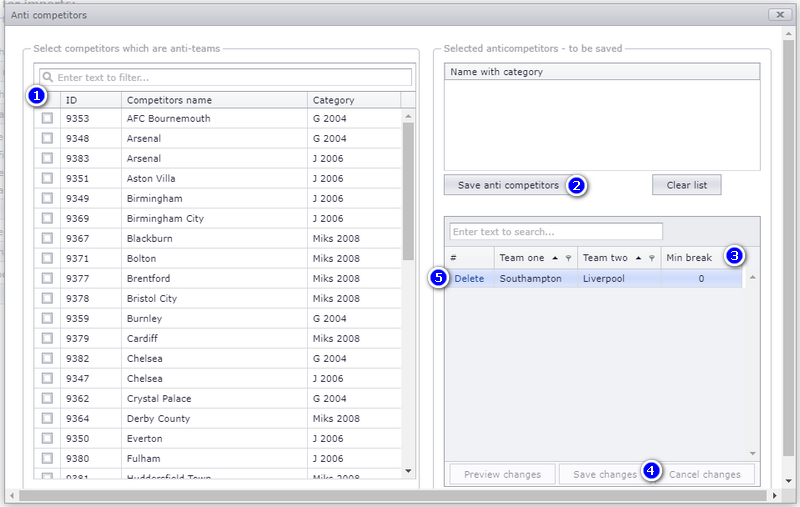
Task: Tick the checkbox for AFC Bournemouth
Action: [x=47, y=118]
